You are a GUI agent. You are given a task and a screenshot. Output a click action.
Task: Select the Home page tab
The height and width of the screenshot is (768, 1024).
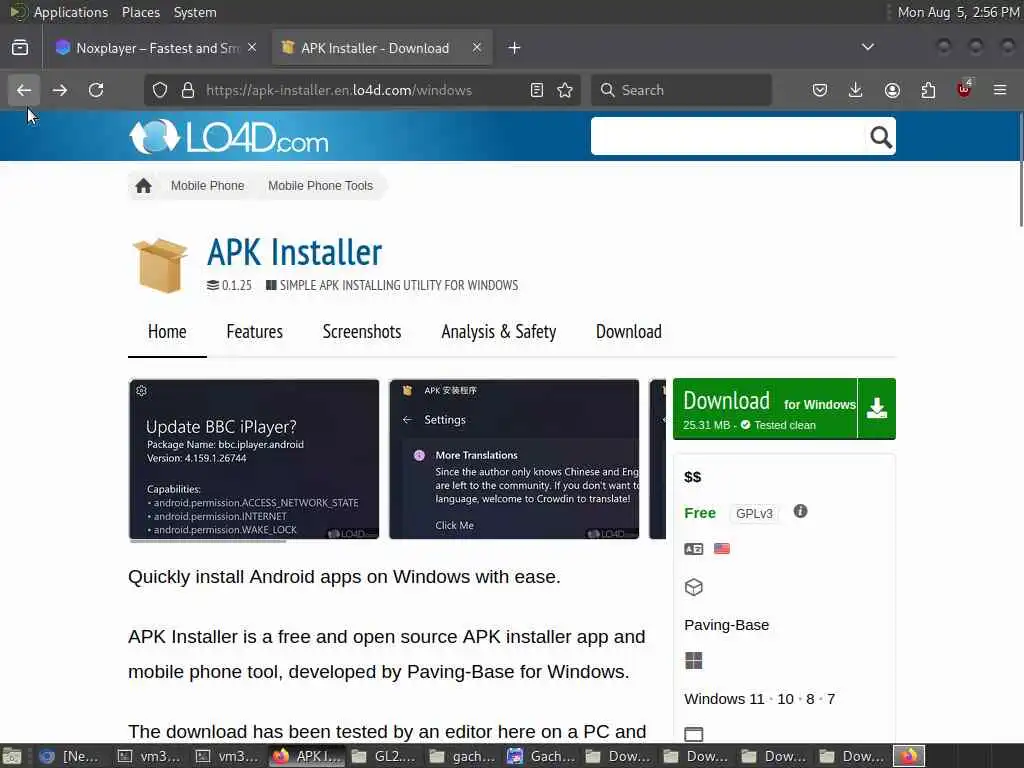point(167,332)
